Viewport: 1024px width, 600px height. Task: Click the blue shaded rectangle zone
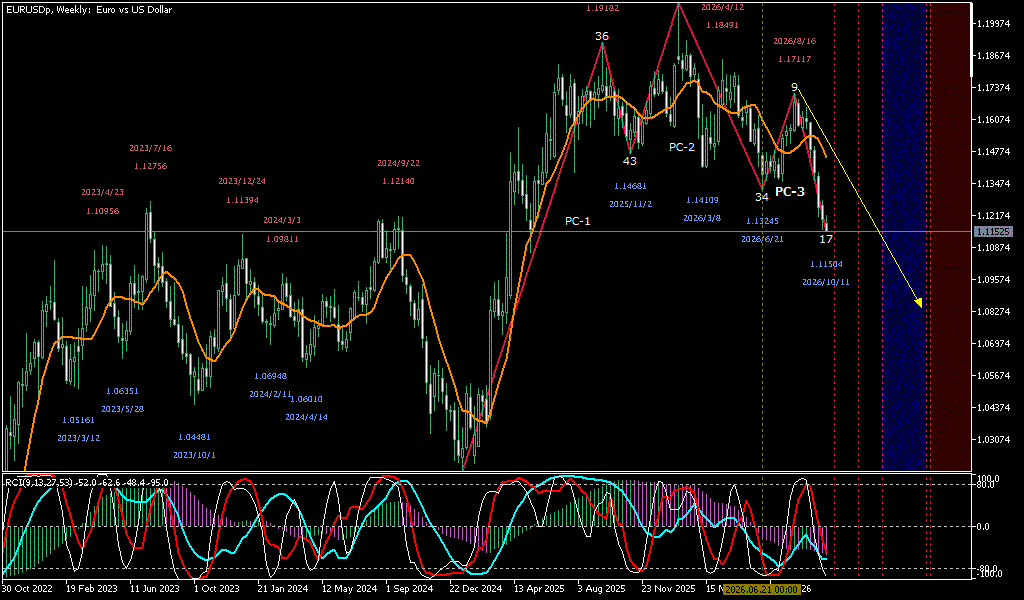[x=904, y=236]
